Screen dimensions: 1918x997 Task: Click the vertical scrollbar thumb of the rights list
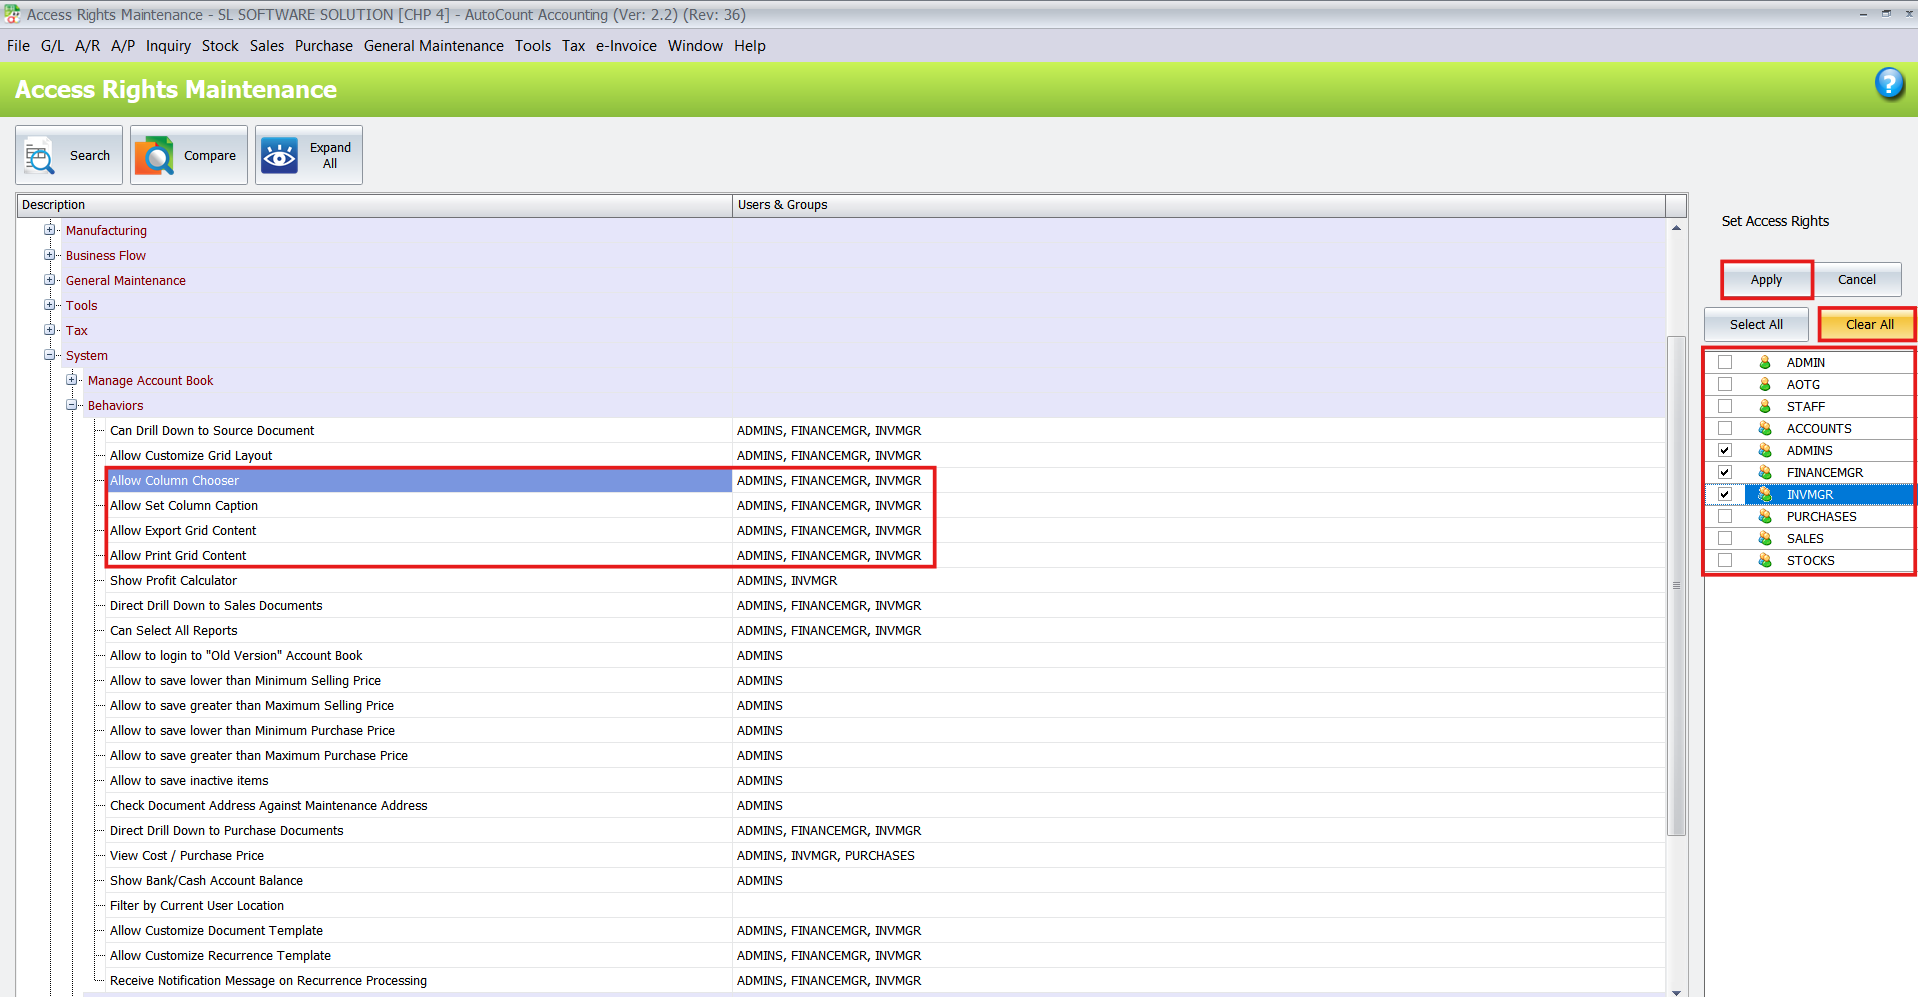click(1676, 586)
